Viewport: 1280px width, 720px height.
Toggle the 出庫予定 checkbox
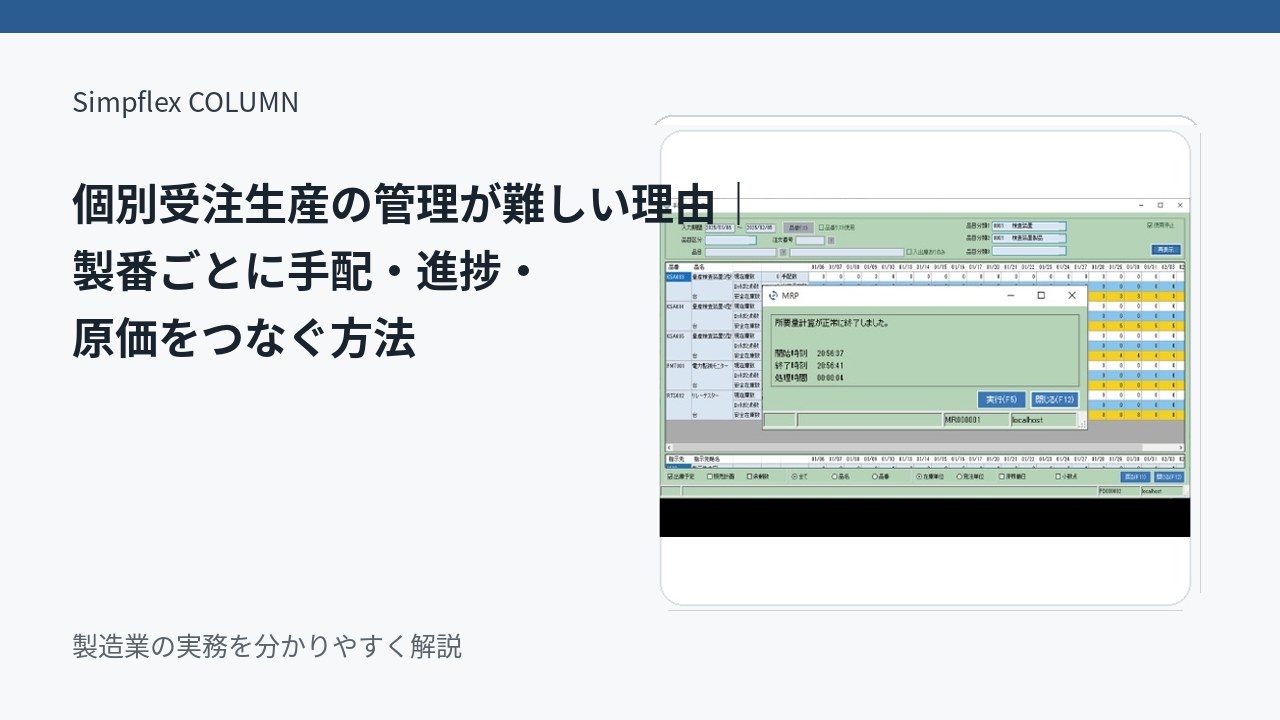[670, 477]
